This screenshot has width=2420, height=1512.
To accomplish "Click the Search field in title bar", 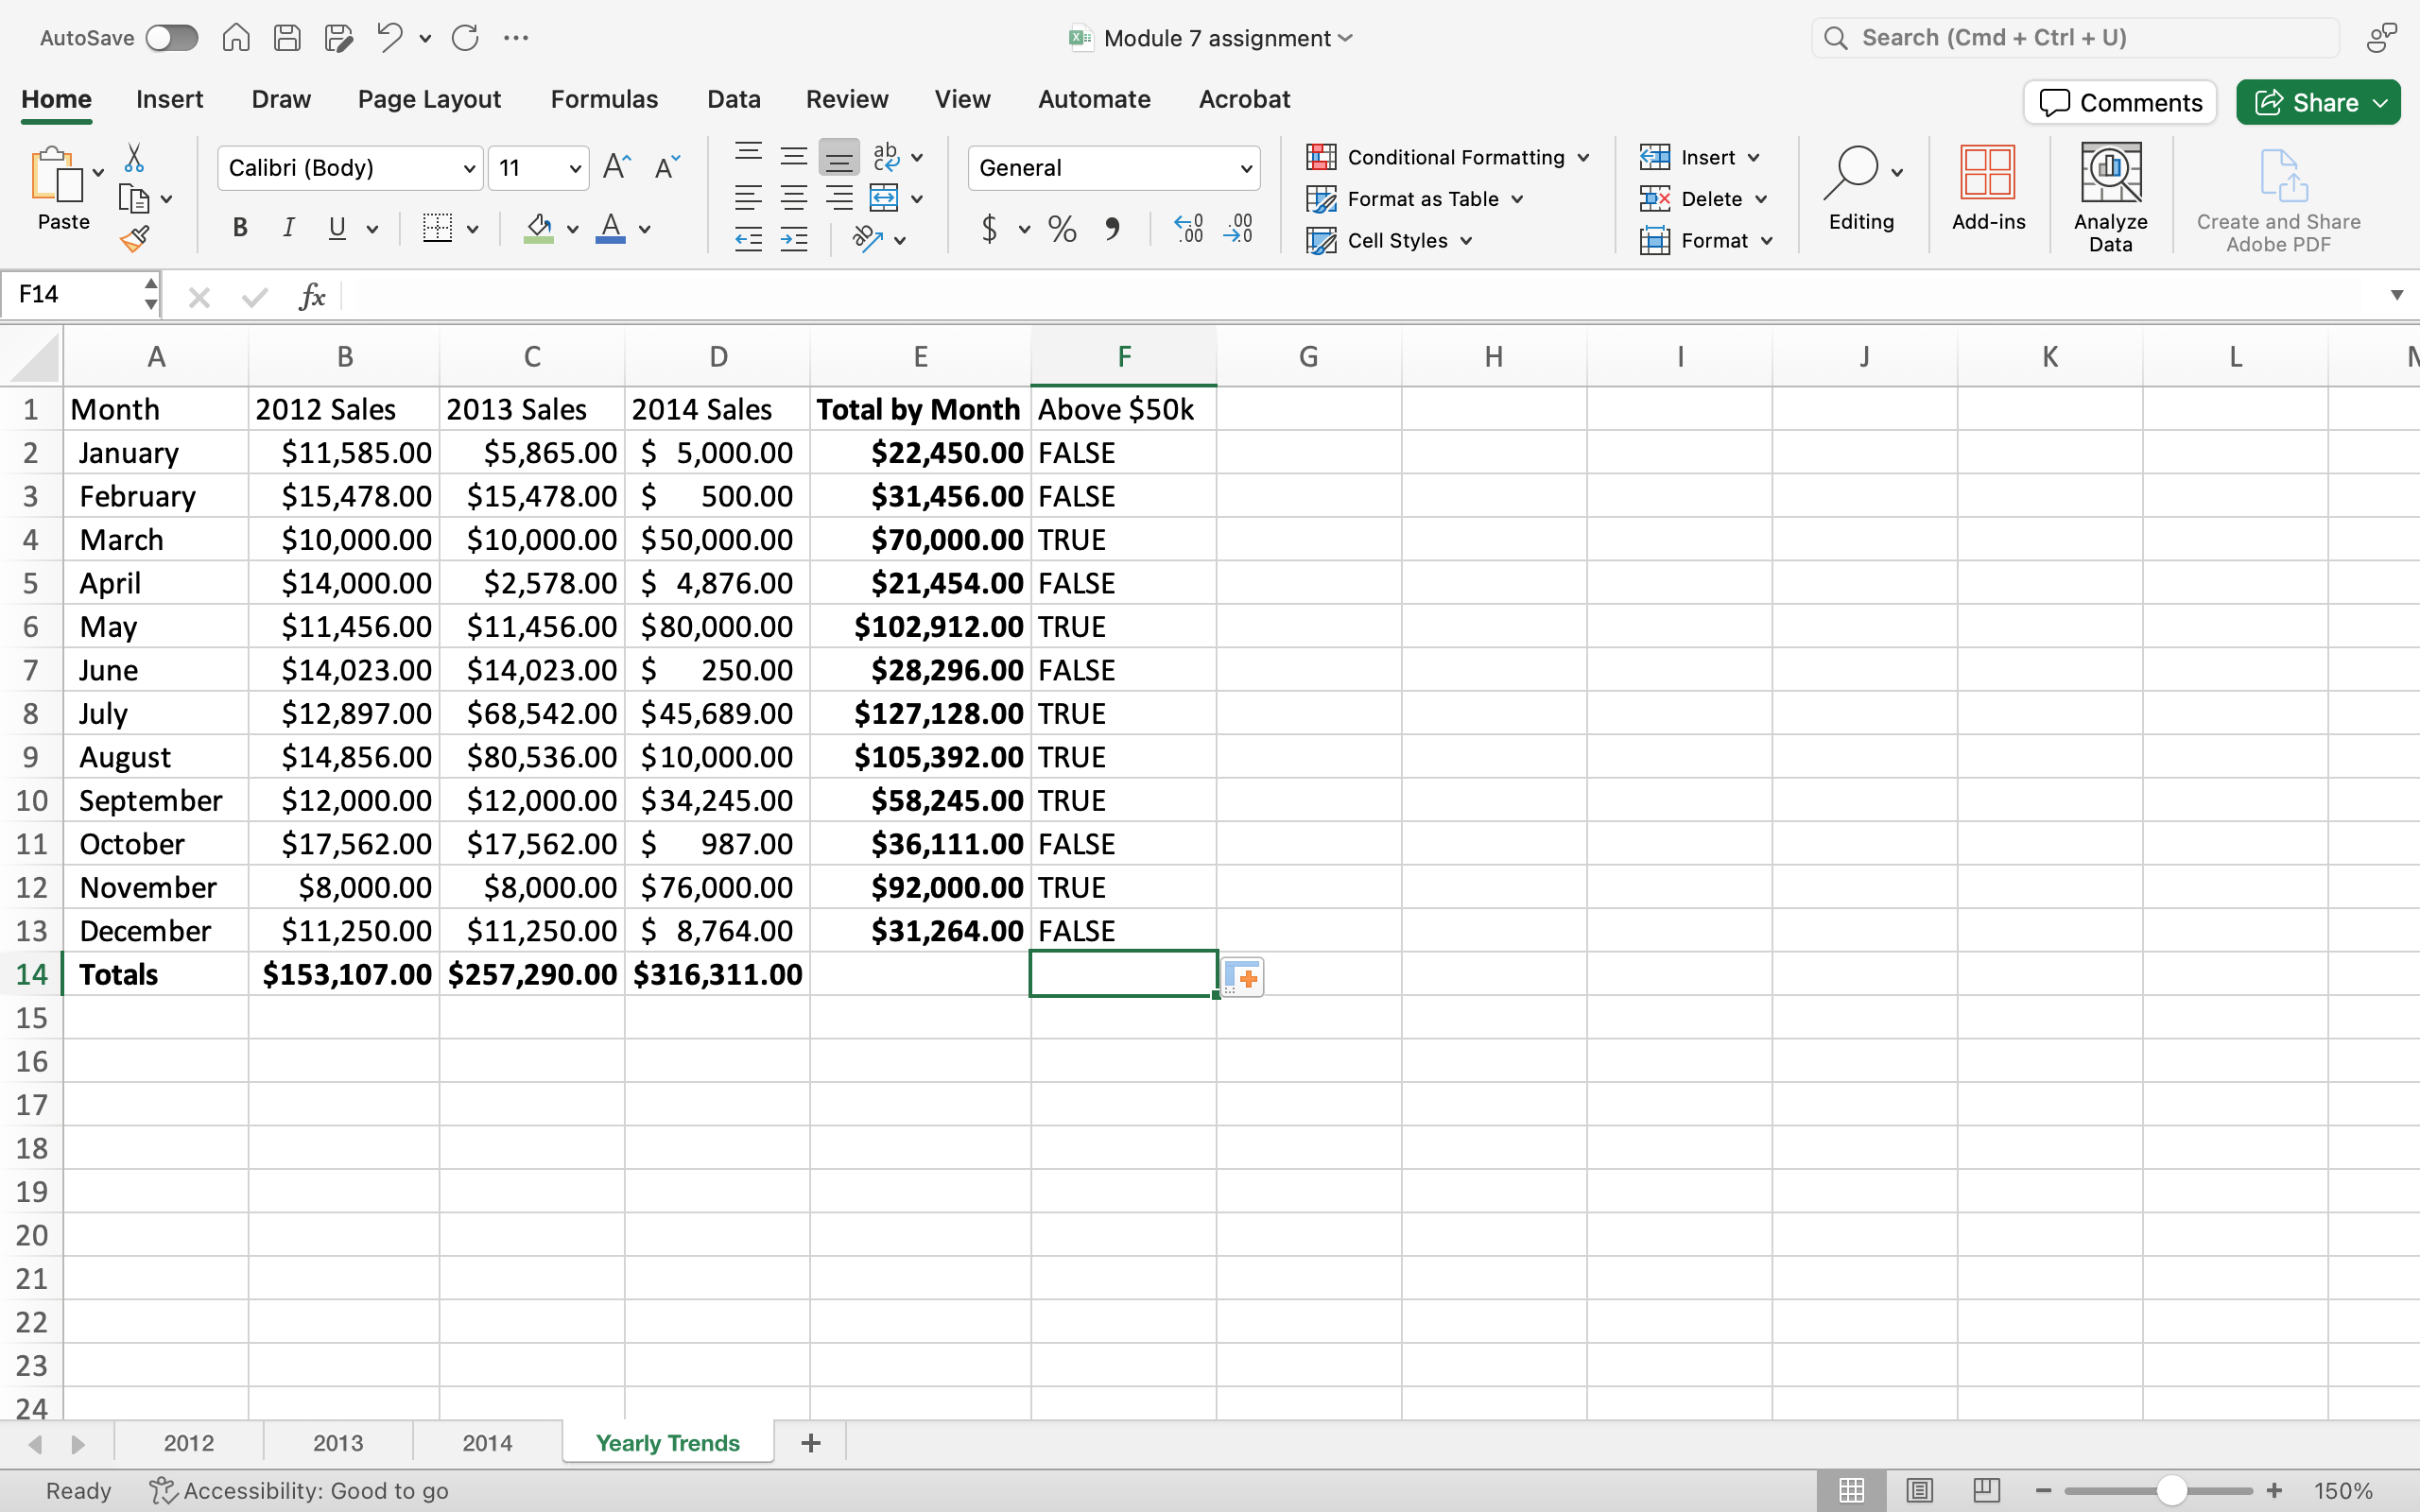I will tap(2075, 38).
